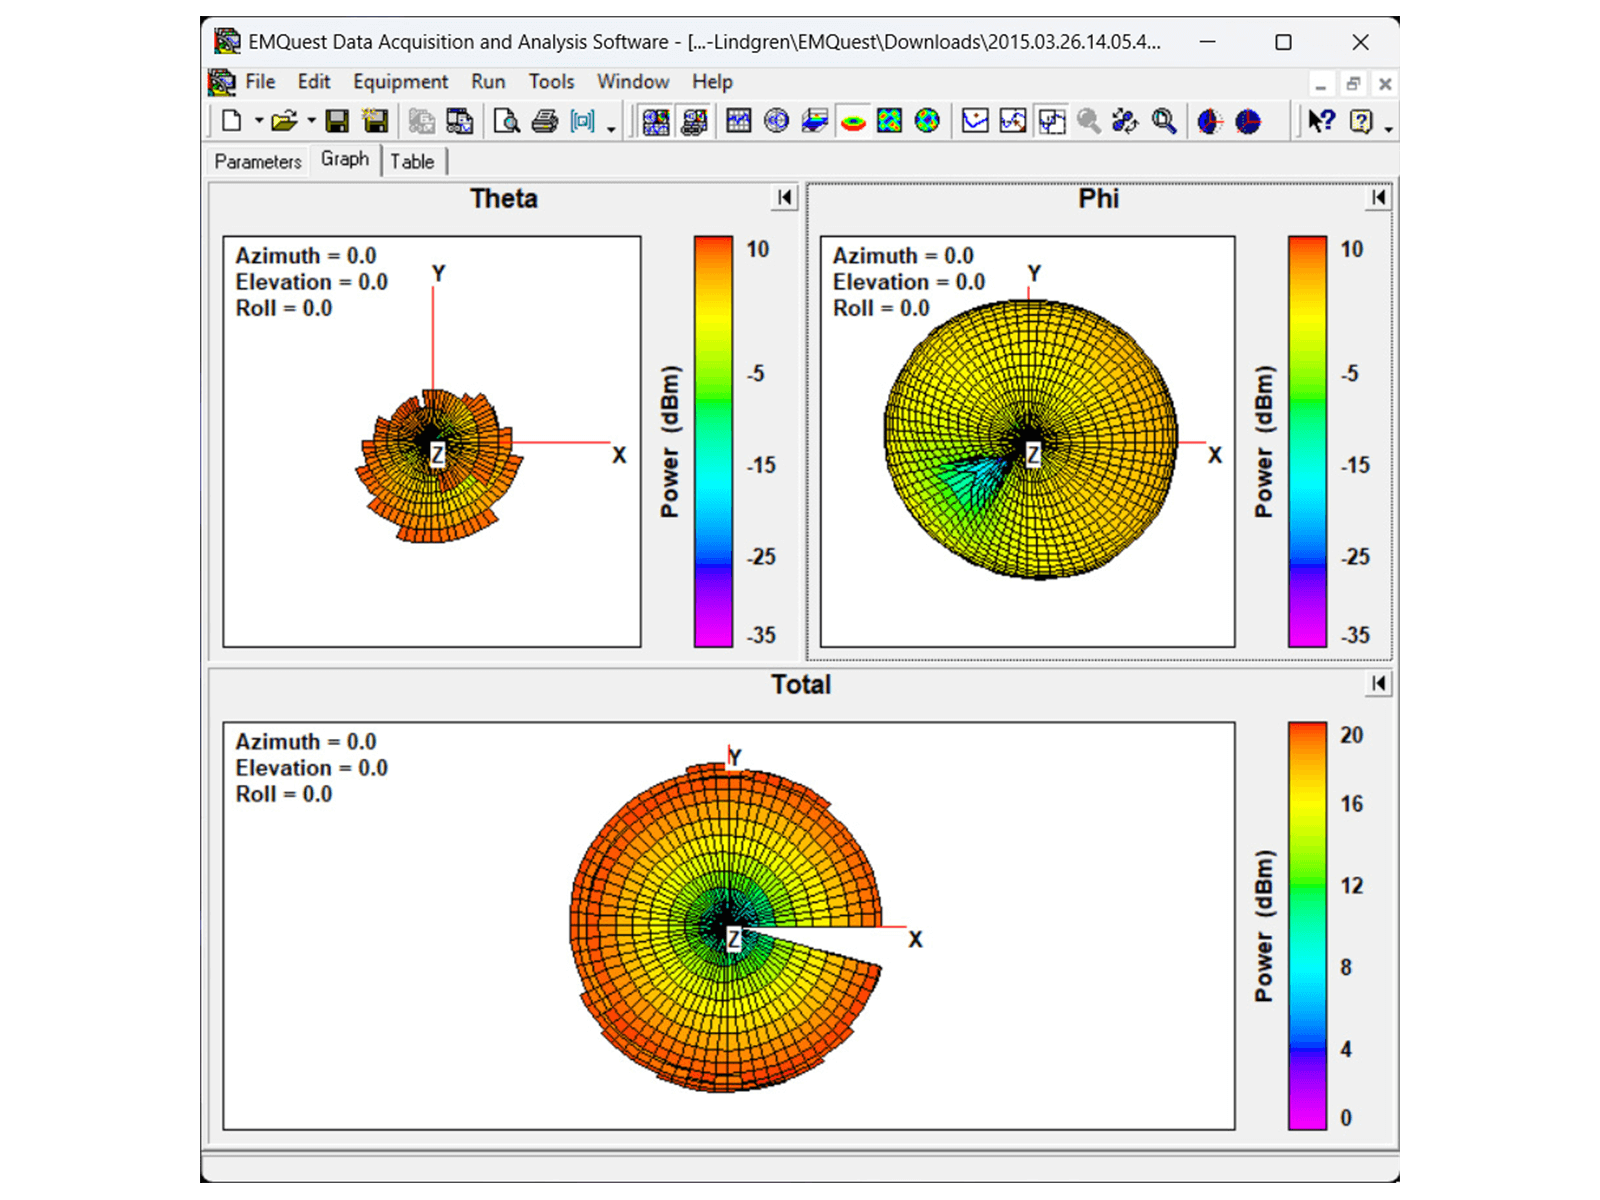Expand the New file dropdown arrow
Image resolution: width=1600 pixels, height=1200 pixels.
pos(259,122)
